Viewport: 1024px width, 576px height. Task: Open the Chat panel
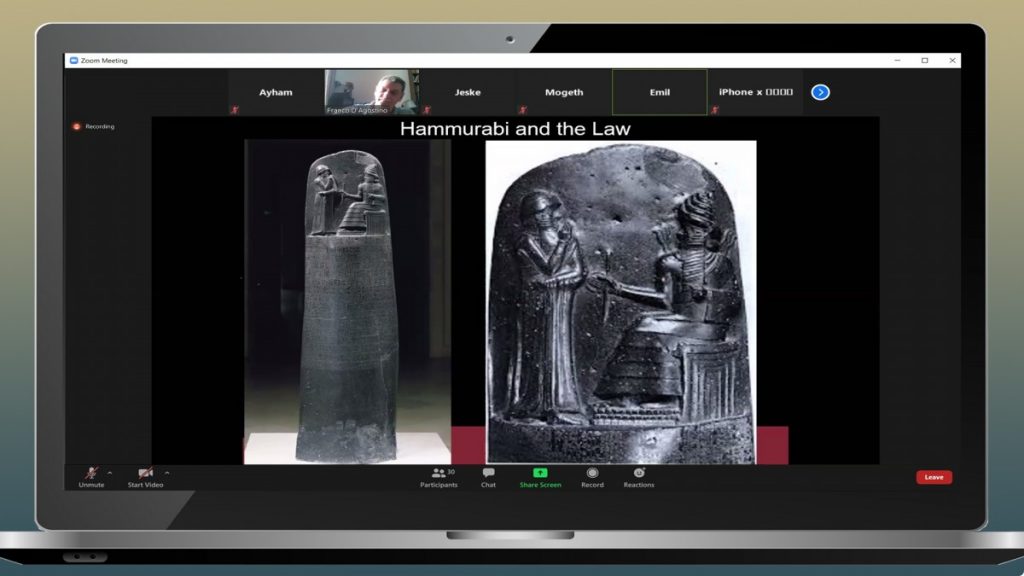[x=488, y=477]
